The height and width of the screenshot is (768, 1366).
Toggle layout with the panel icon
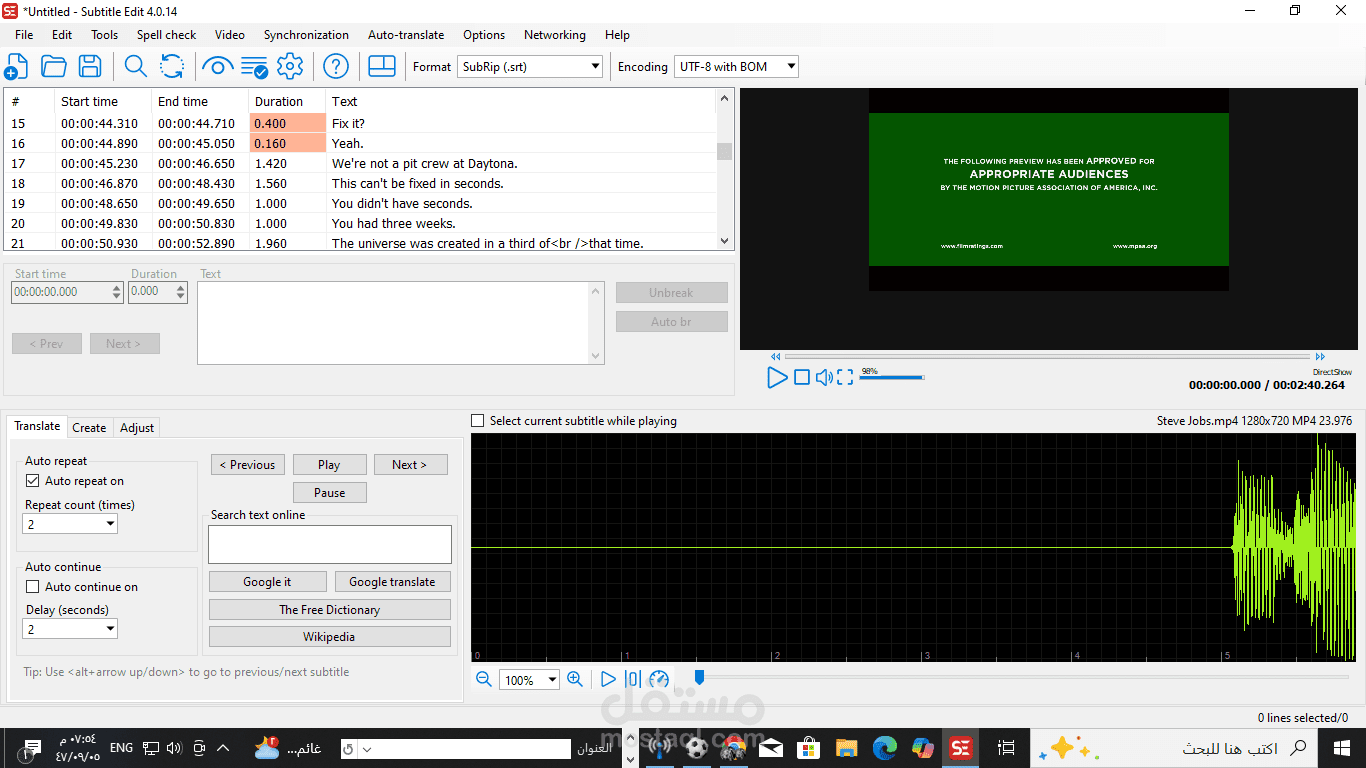point(382,66)
